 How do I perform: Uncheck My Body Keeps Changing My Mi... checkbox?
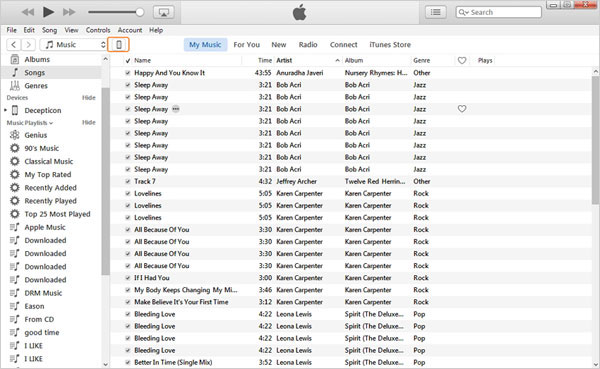(128, 290)
